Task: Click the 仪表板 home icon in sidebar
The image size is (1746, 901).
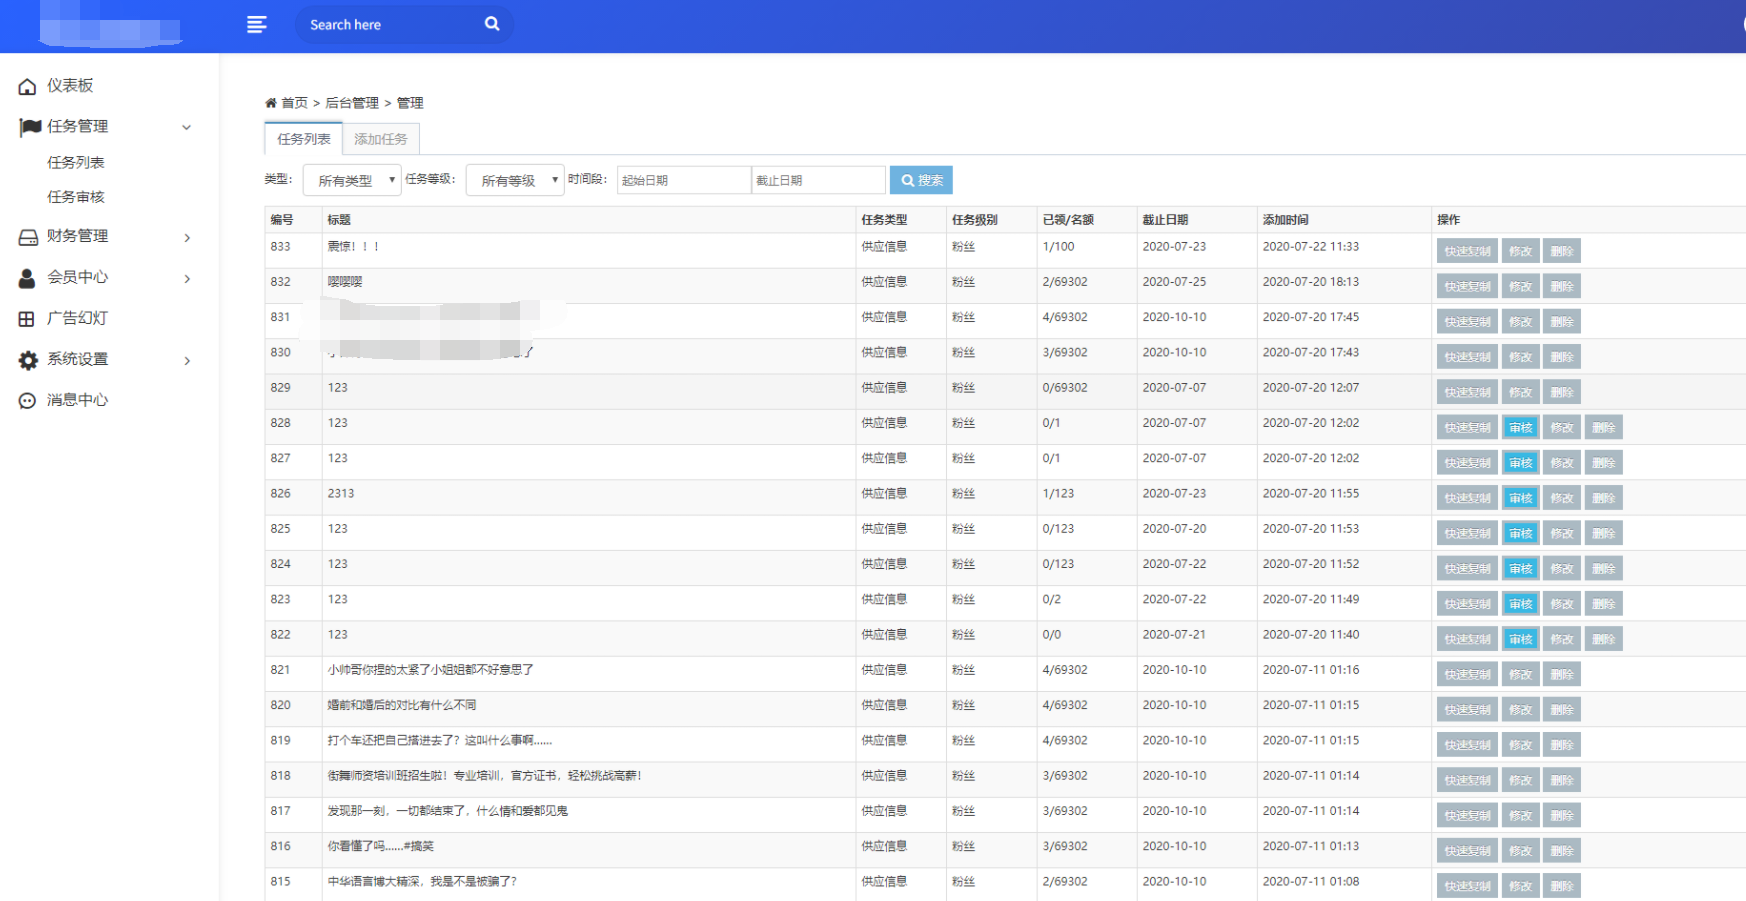Action: click(x=28, y=87)
